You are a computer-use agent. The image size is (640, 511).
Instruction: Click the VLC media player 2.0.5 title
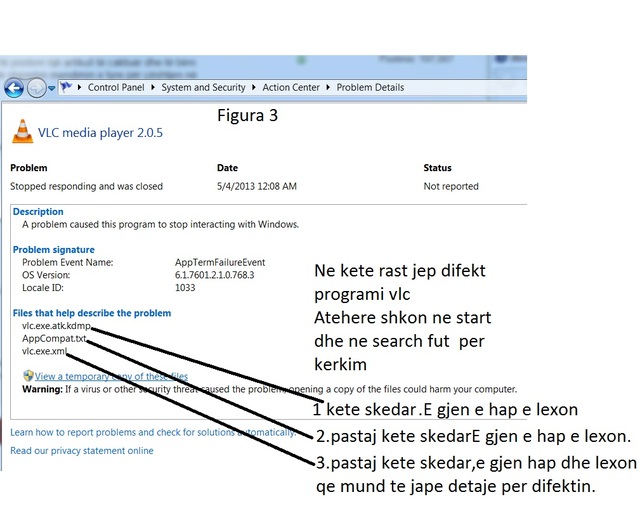(100, 133)
